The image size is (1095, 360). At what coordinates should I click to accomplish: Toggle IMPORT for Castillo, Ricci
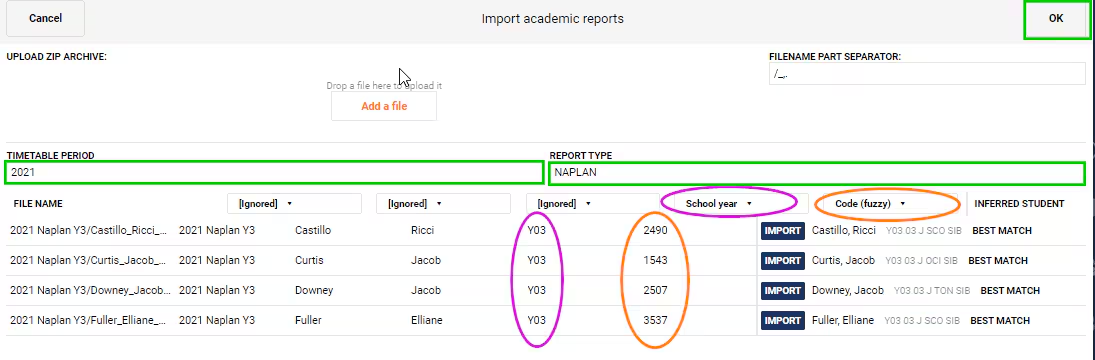pos(783,231)
